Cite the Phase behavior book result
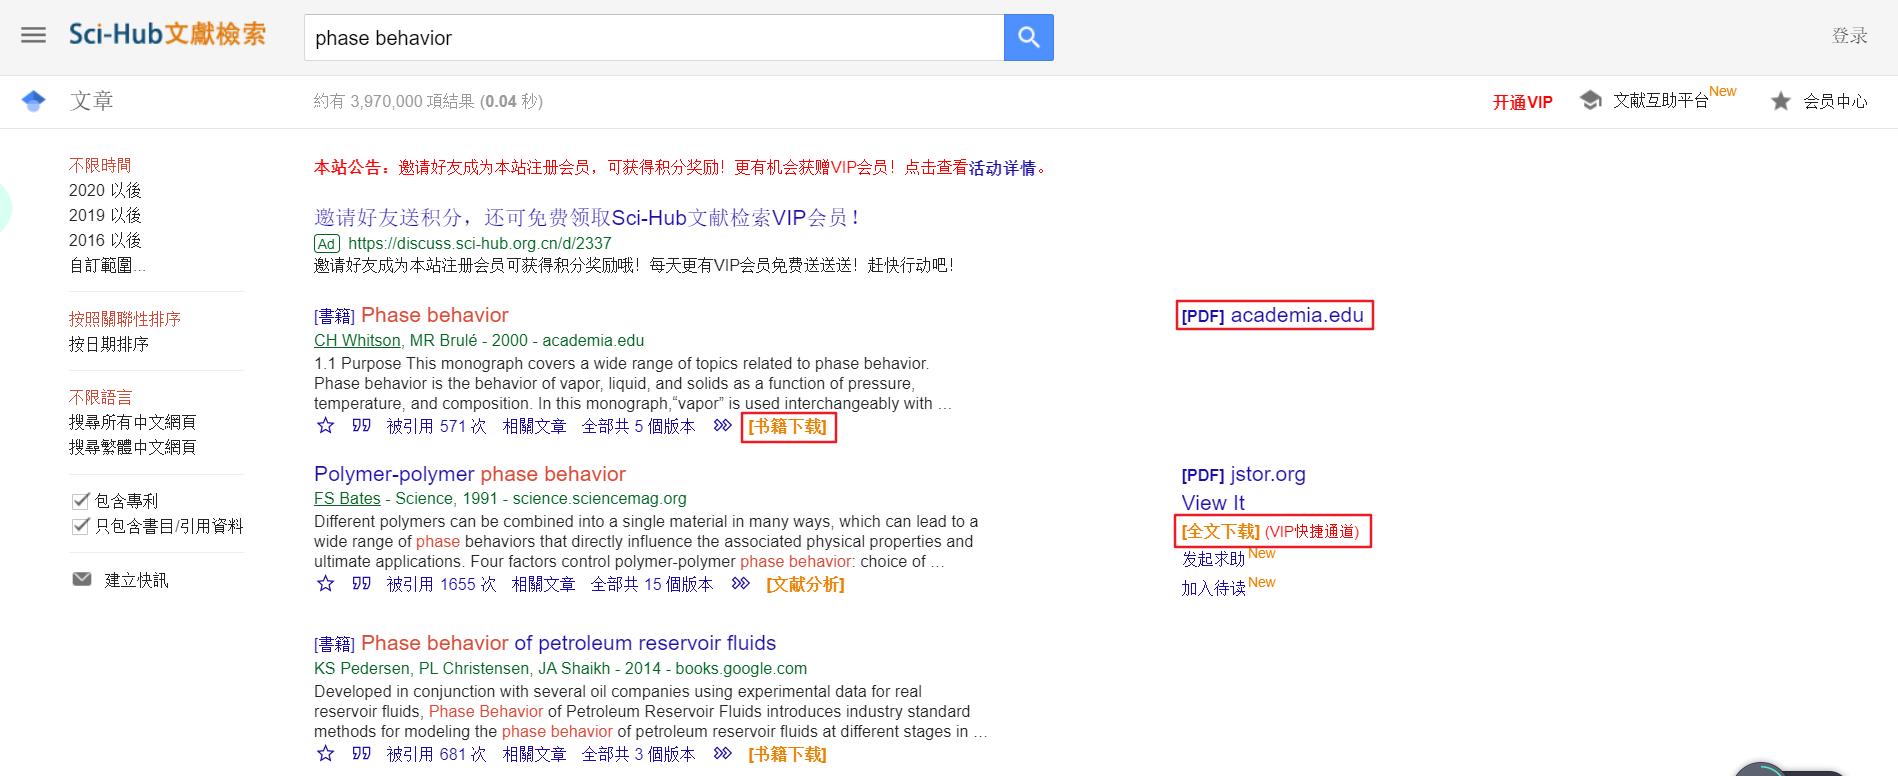 coord(361,426)
